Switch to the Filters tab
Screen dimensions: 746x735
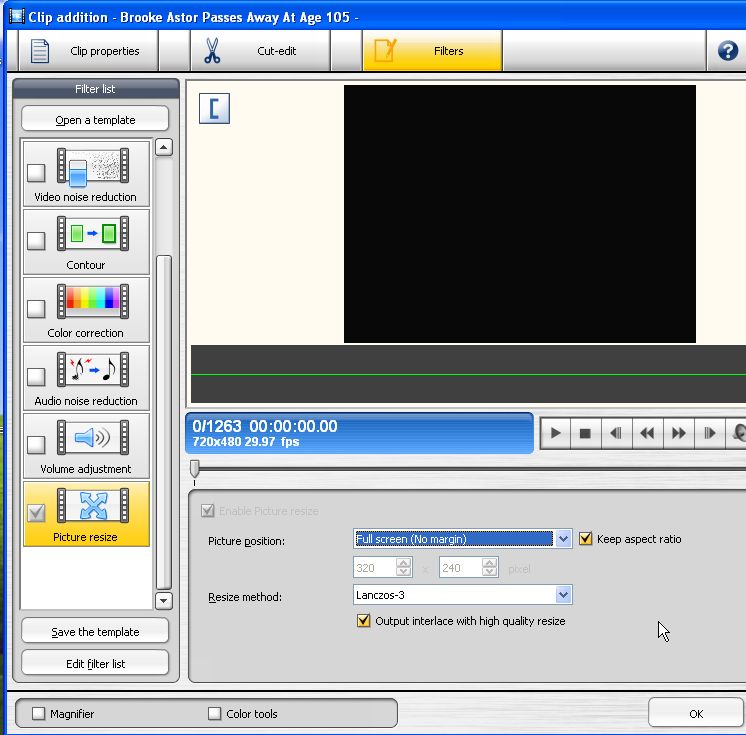click(x=432, y=51)
